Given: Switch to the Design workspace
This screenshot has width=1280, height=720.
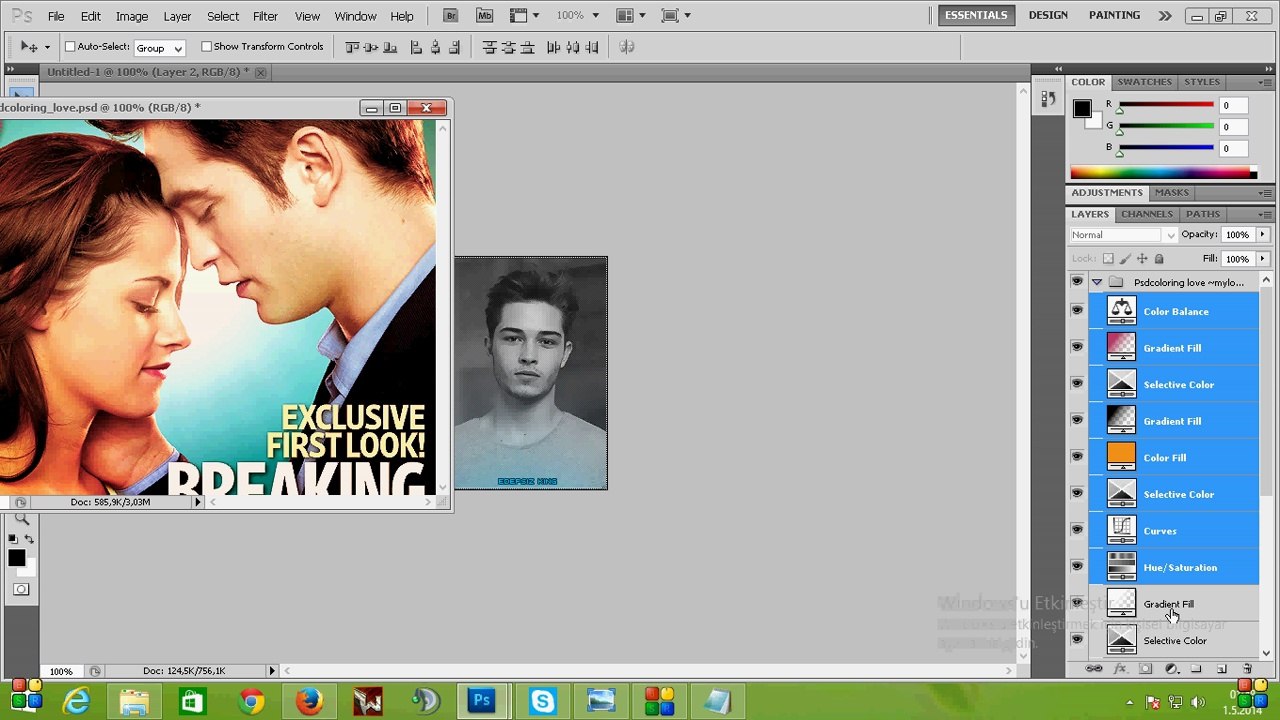Looking at the screenshot, I should pos(1048,16).
